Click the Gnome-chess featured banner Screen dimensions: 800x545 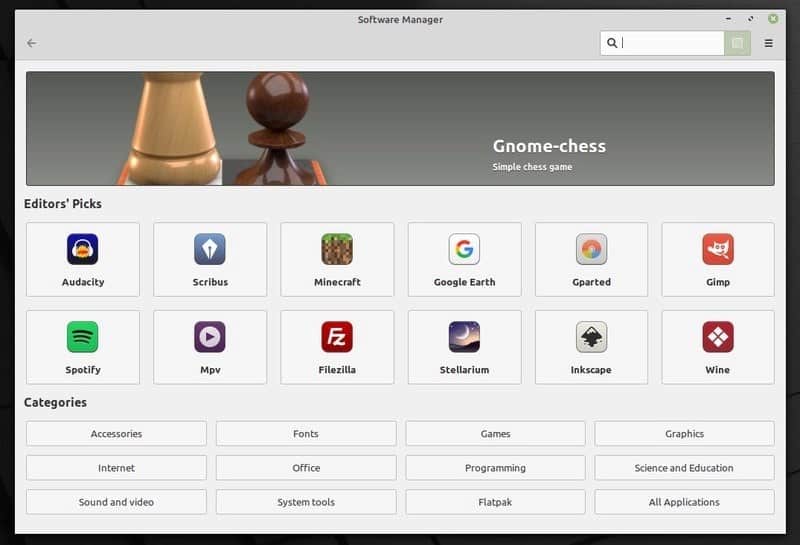click(x=400, y=128)
